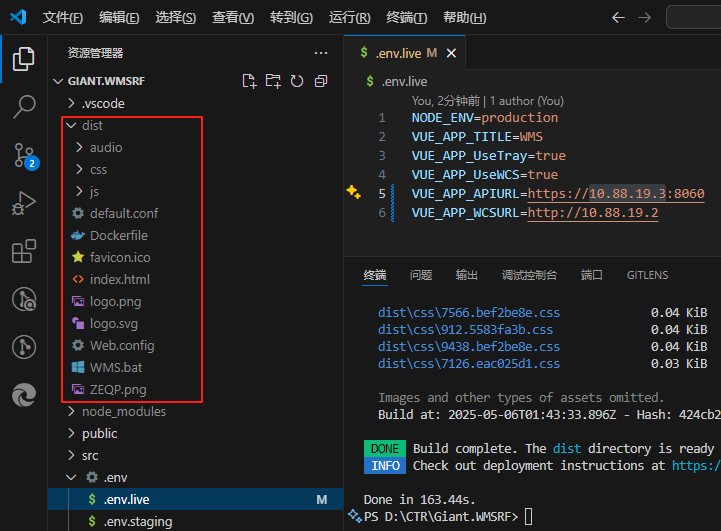Open Dockerfile in the file tree
The width and height of the screenshot is (721, 531).
tap(118, 235)
